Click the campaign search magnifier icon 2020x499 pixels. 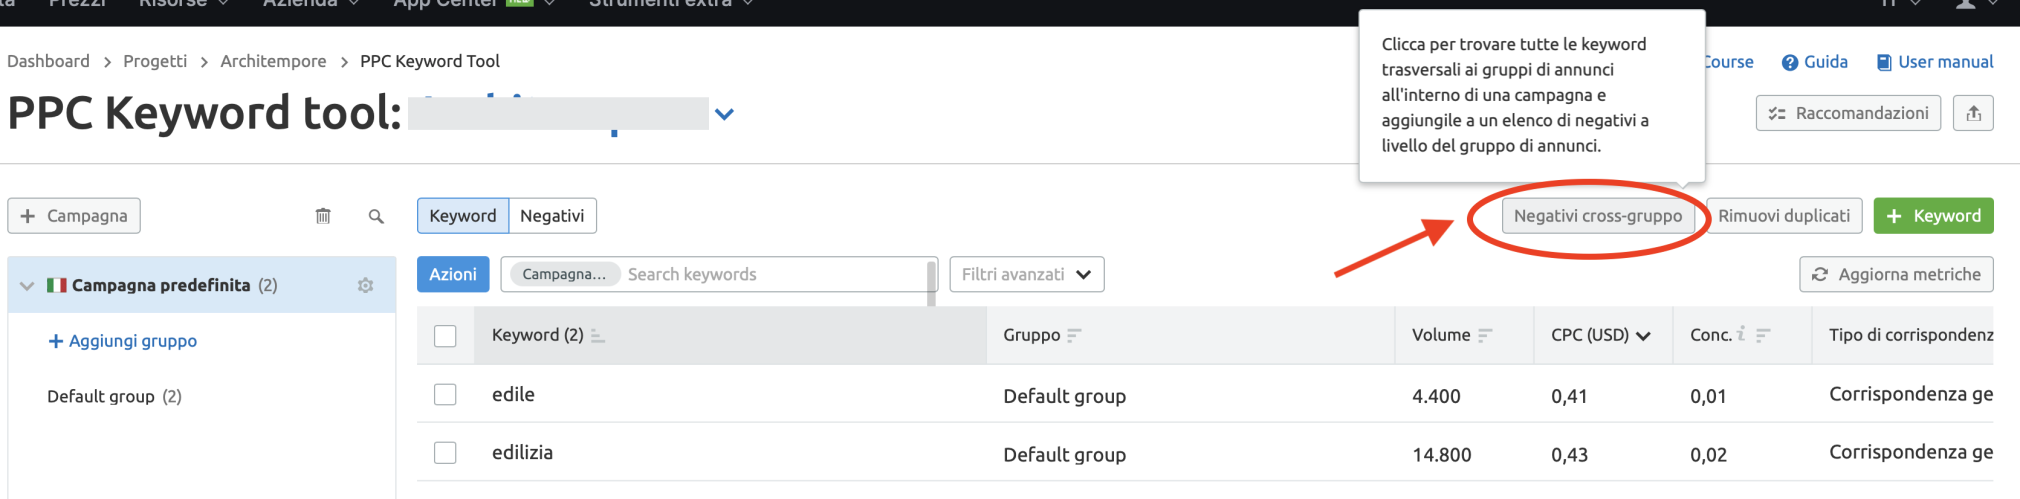376,216
